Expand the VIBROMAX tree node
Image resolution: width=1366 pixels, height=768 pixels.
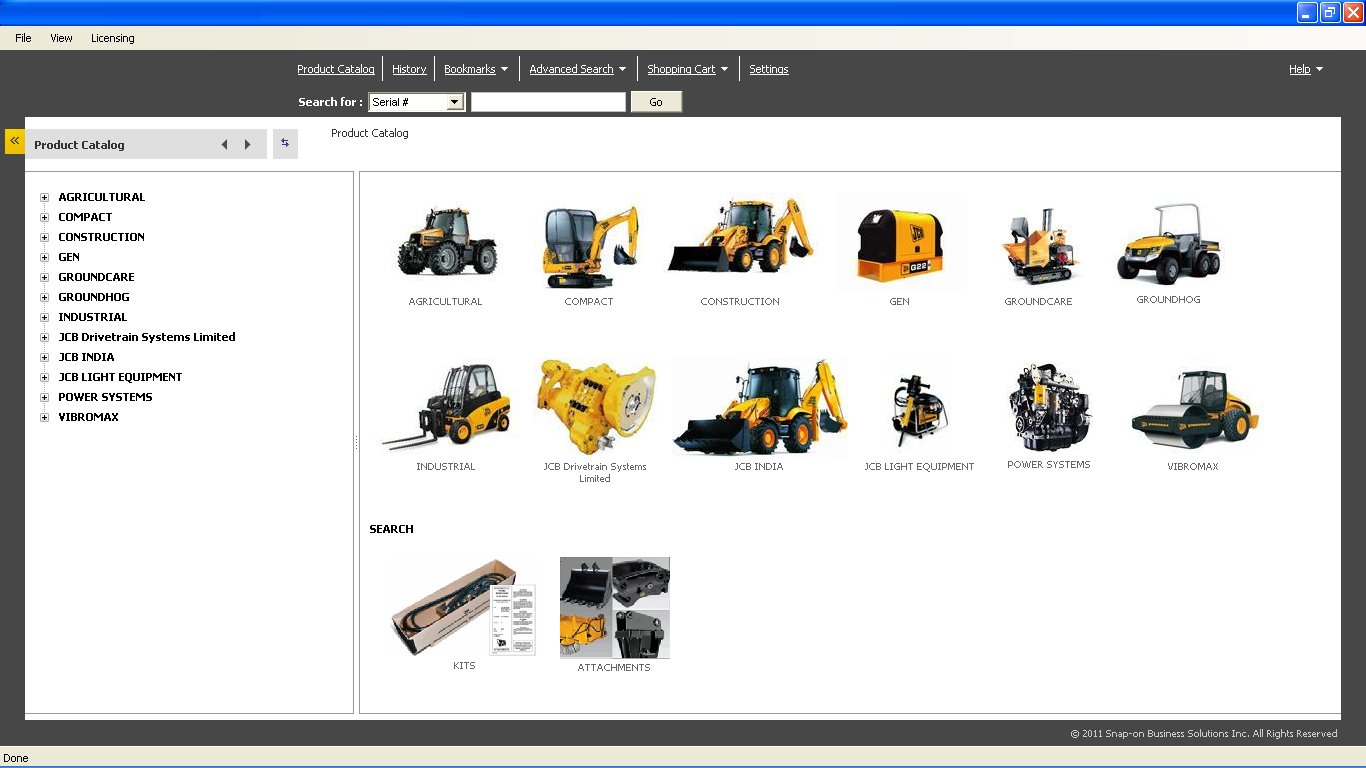44,417
